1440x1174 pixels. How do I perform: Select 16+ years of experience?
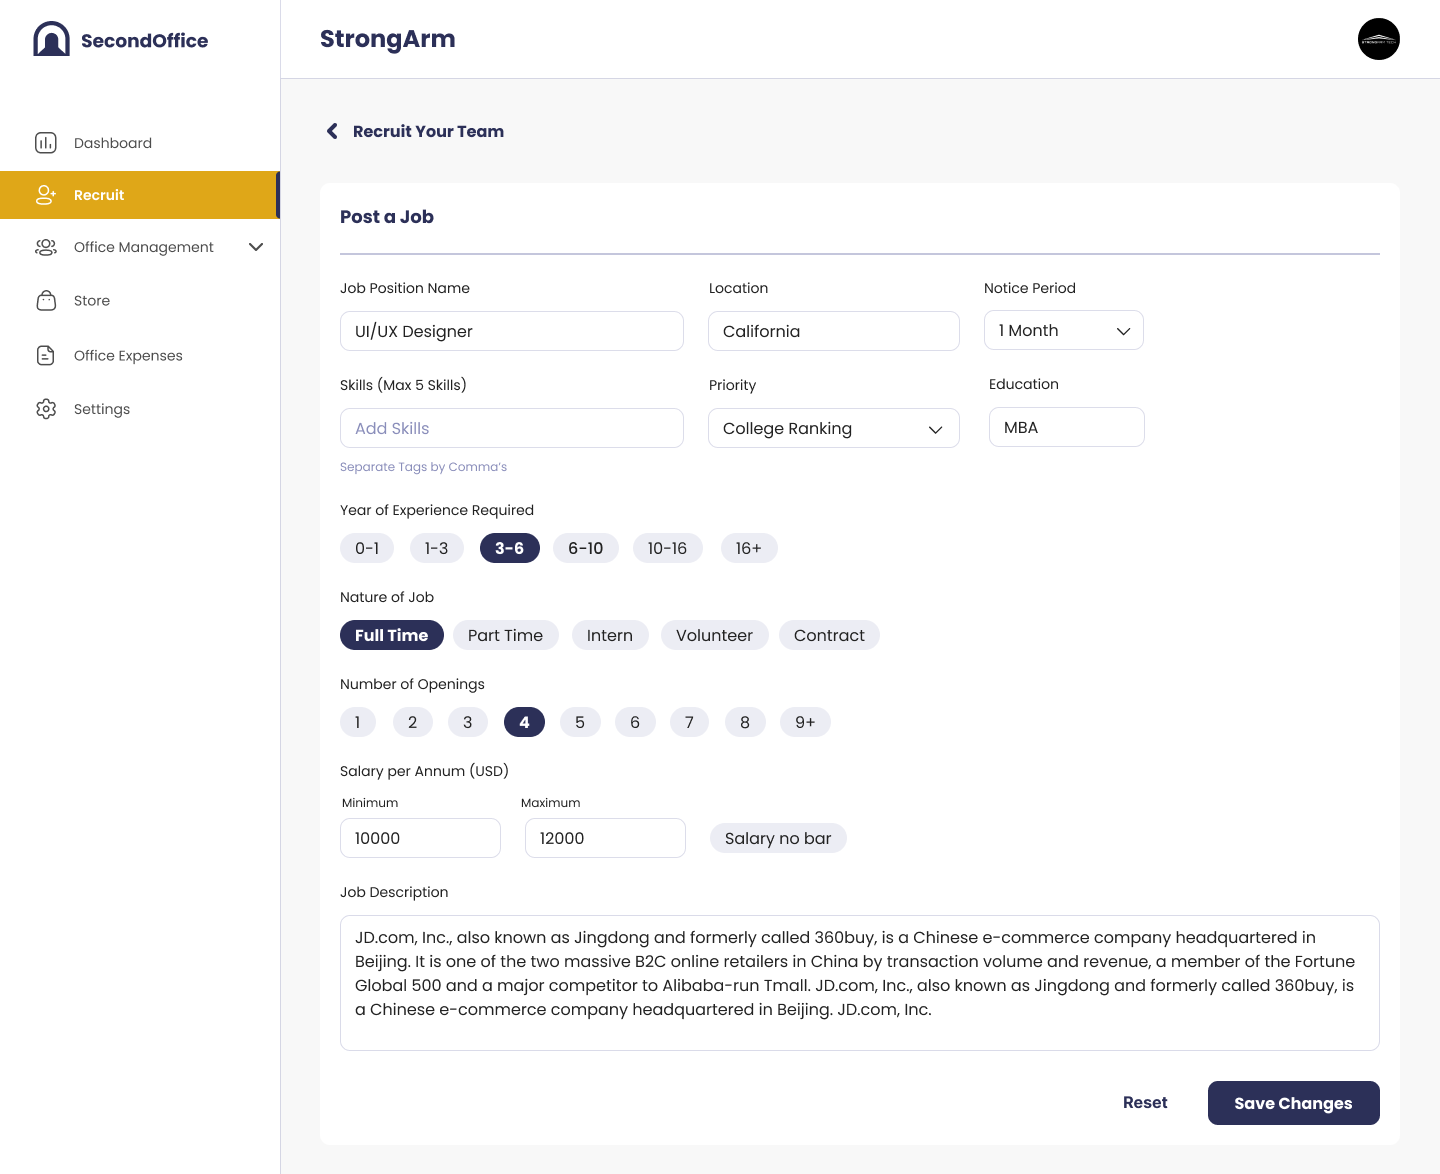(749, 548)
